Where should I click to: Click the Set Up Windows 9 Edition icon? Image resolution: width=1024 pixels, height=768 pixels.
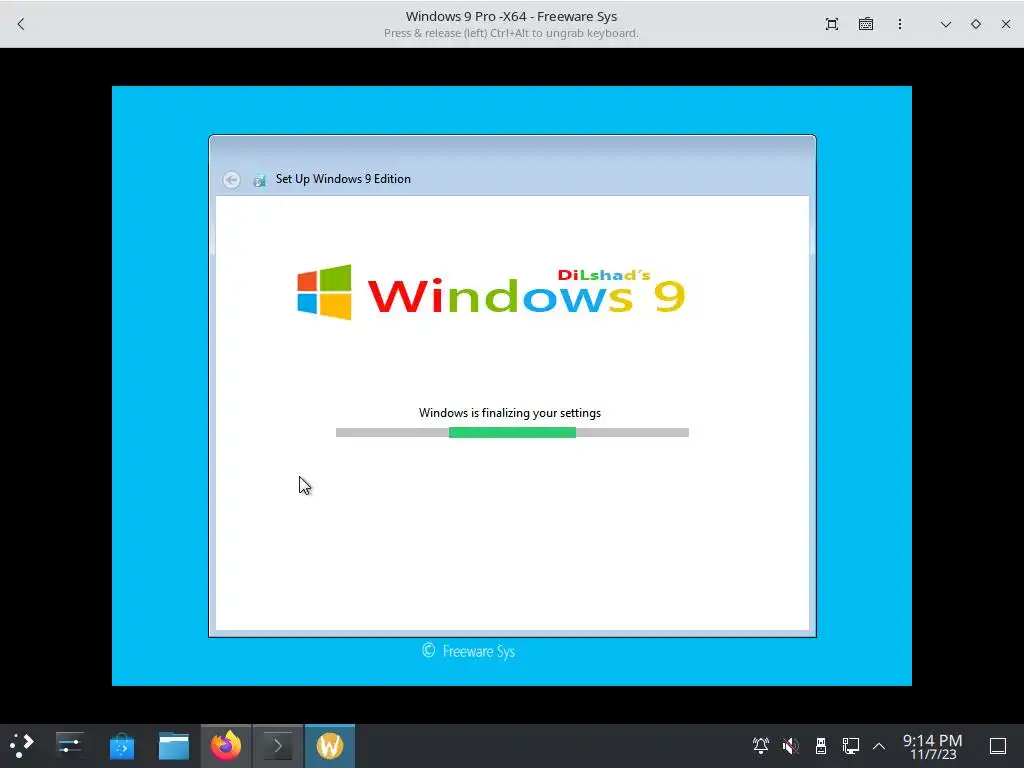(x=259, y=180)
